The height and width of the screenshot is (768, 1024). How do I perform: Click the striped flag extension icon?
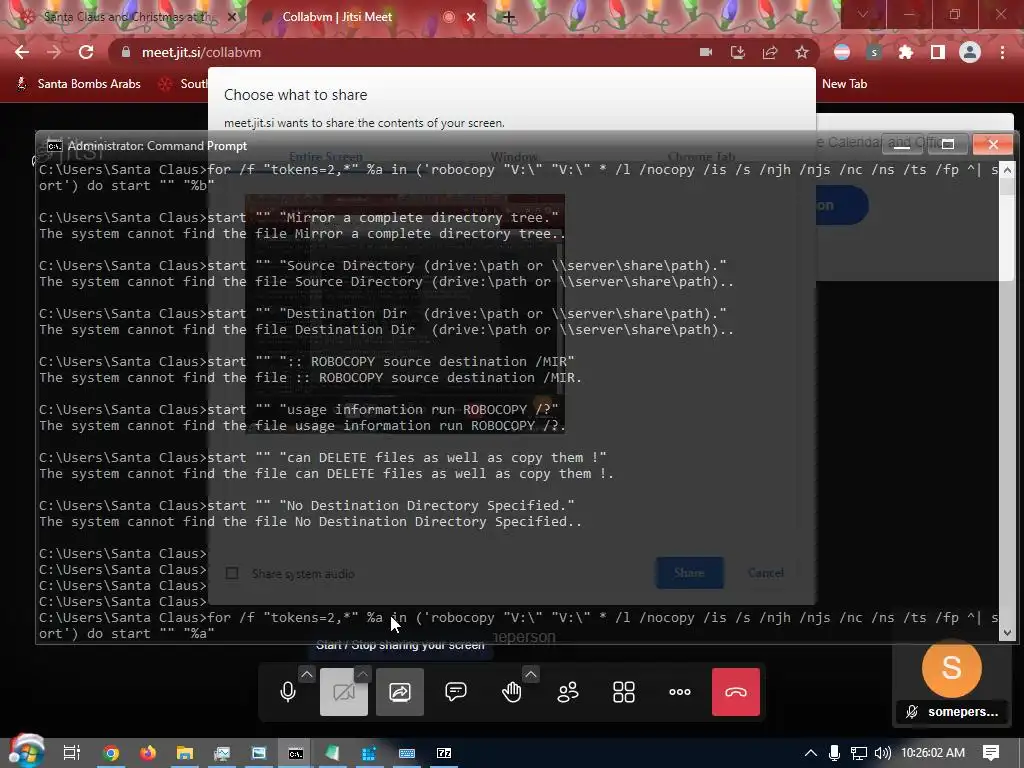pos(842,52)
